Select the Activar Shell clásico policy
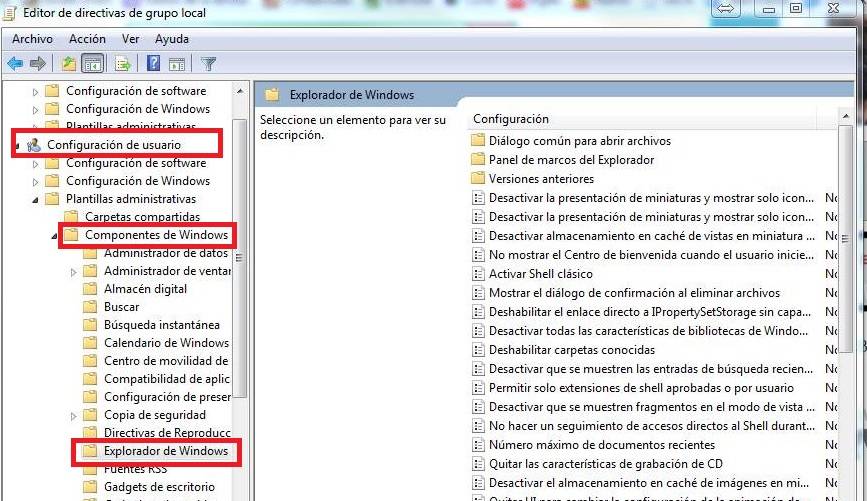 [540, 274]
